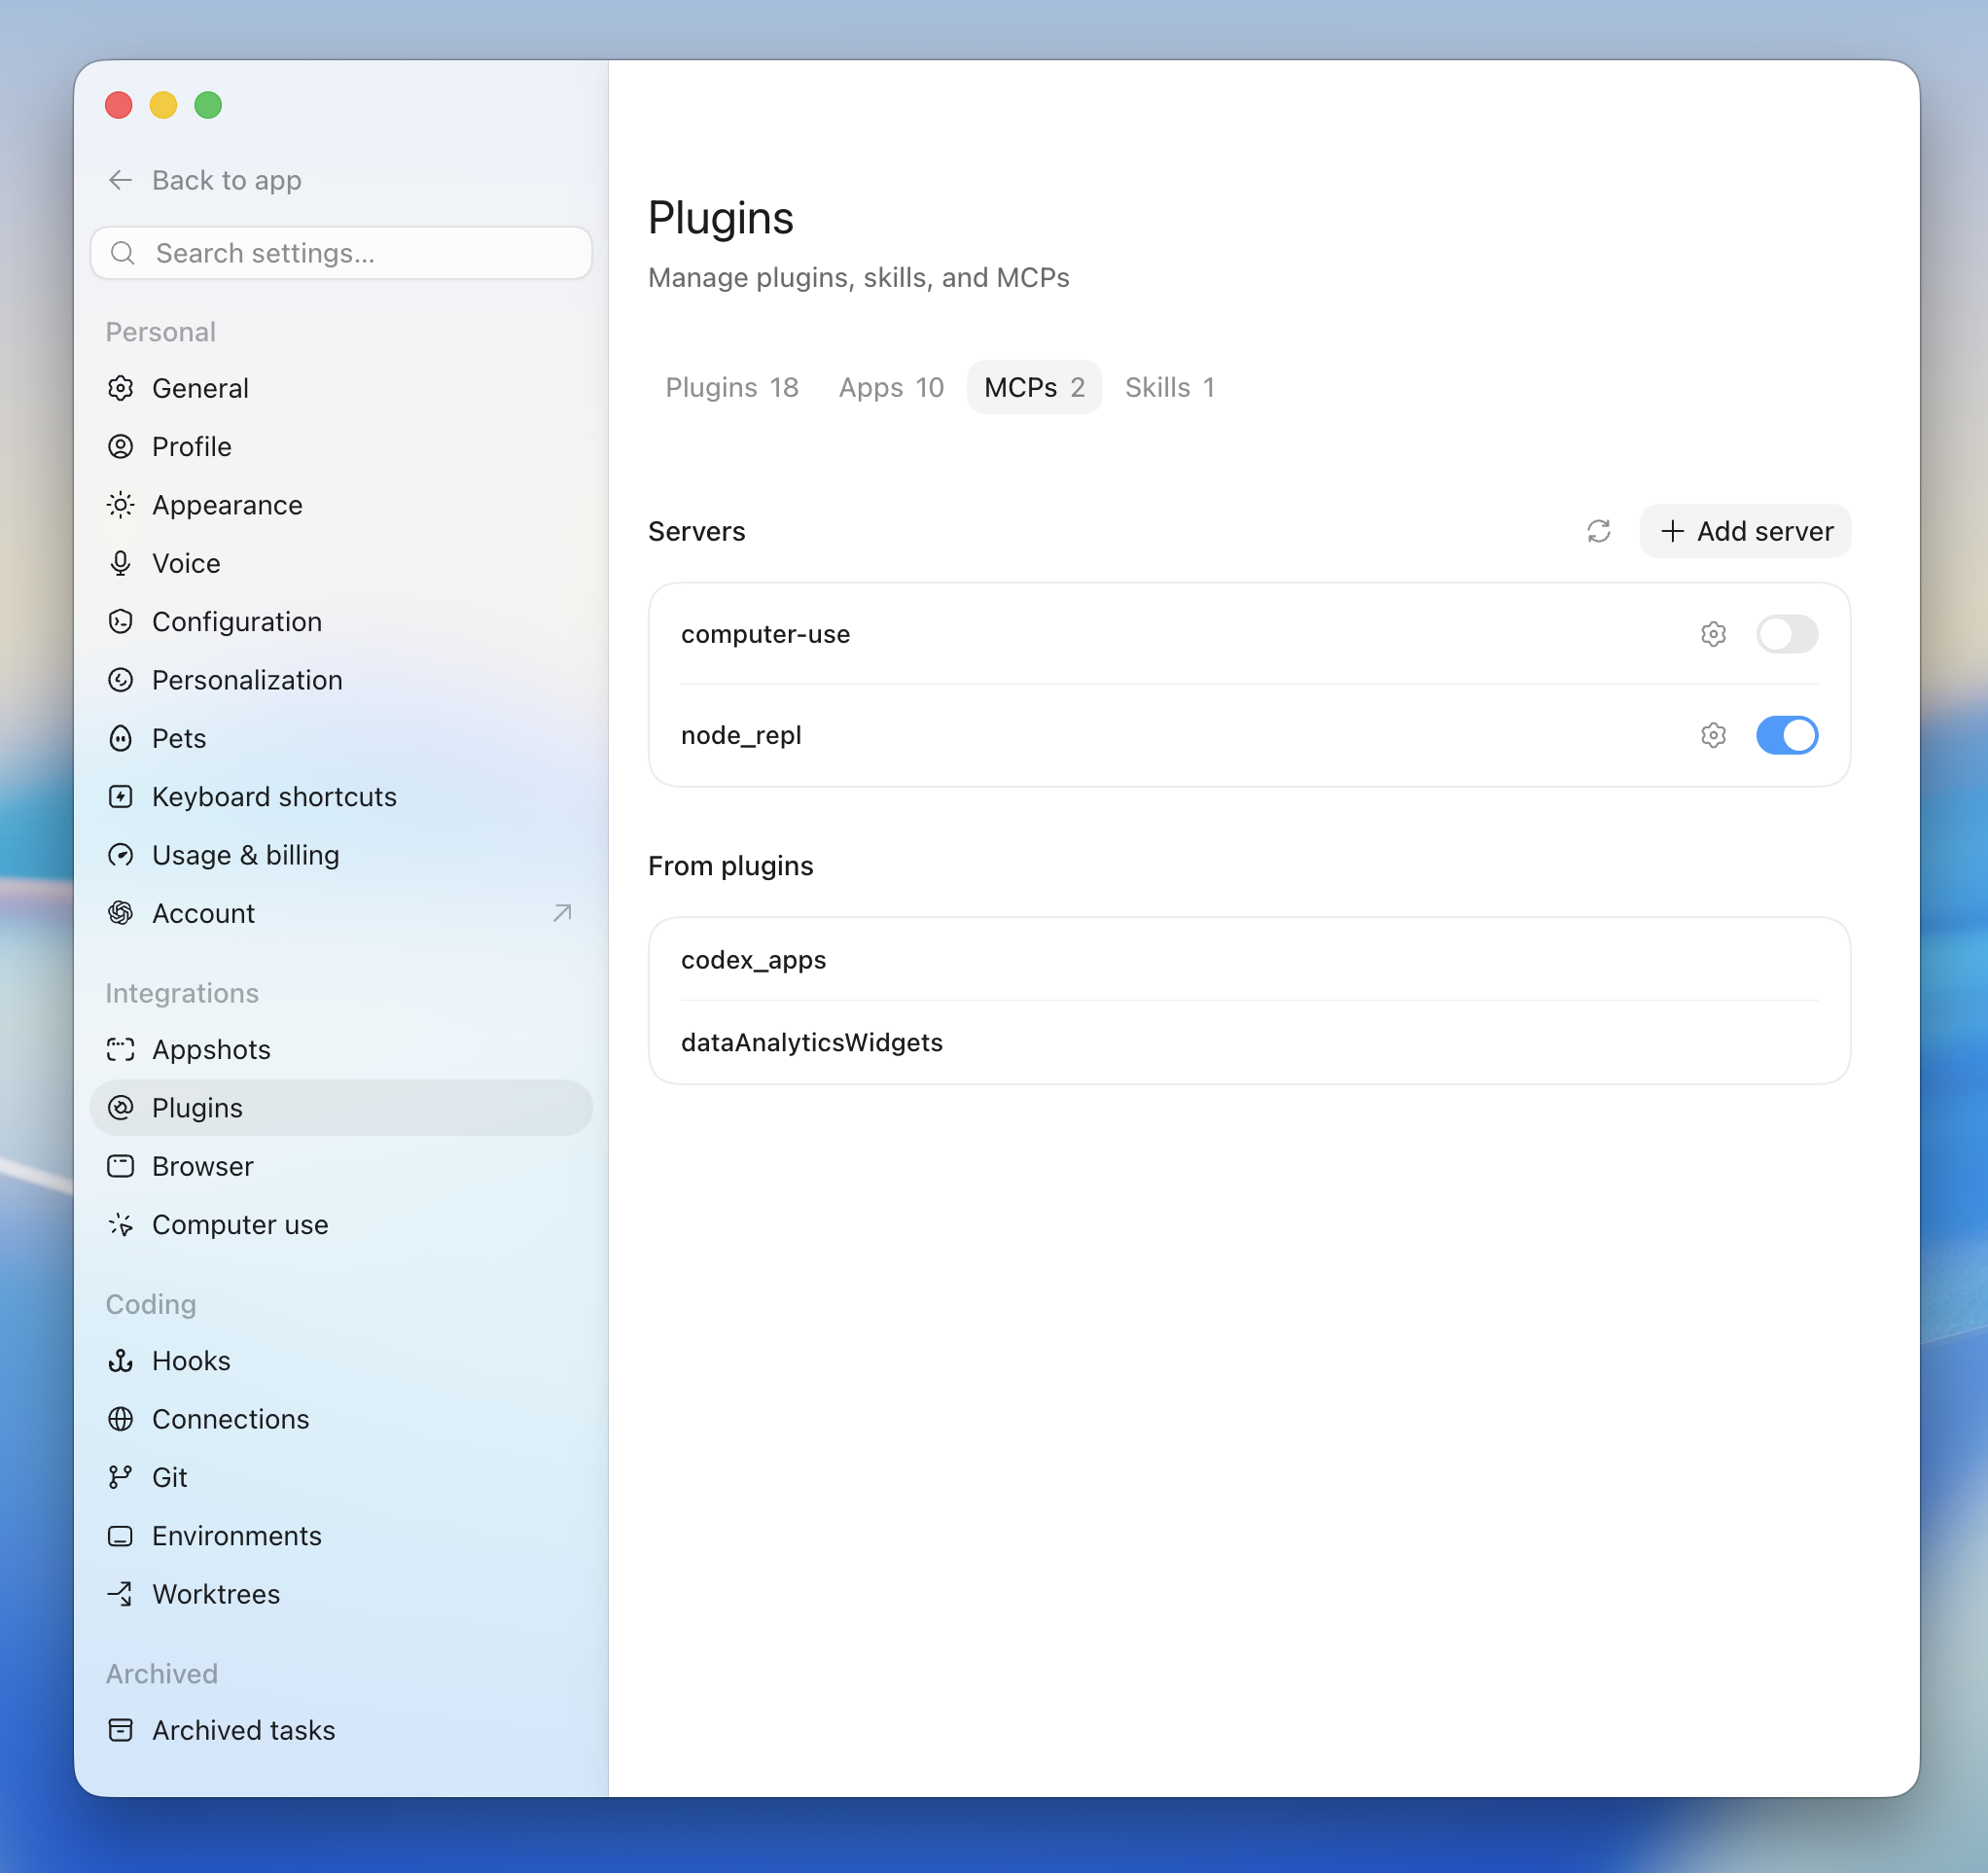Click the external-link arrow beside Account
Screen dimensions: 1988x1873
(x=562, y=913)
